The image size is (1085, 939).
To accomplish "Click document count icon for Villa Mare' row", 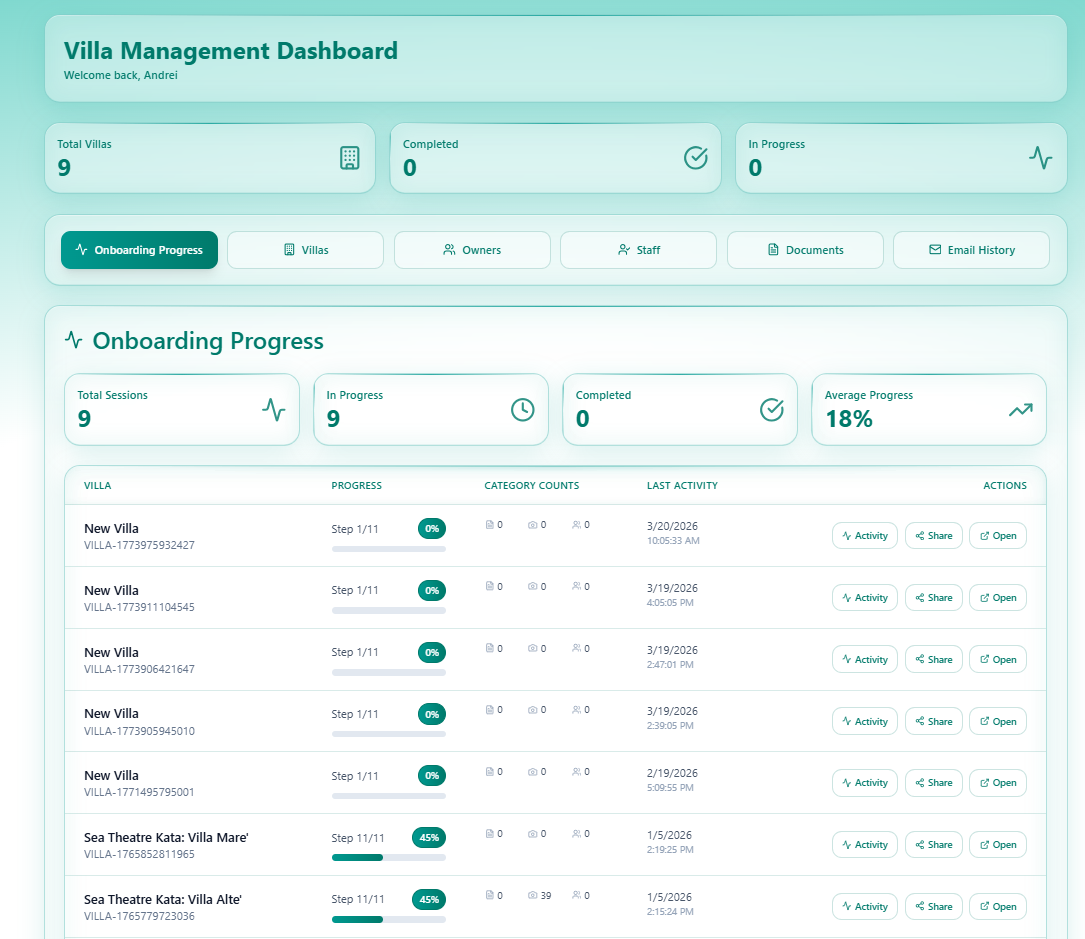I will click(x=490, y=834).
